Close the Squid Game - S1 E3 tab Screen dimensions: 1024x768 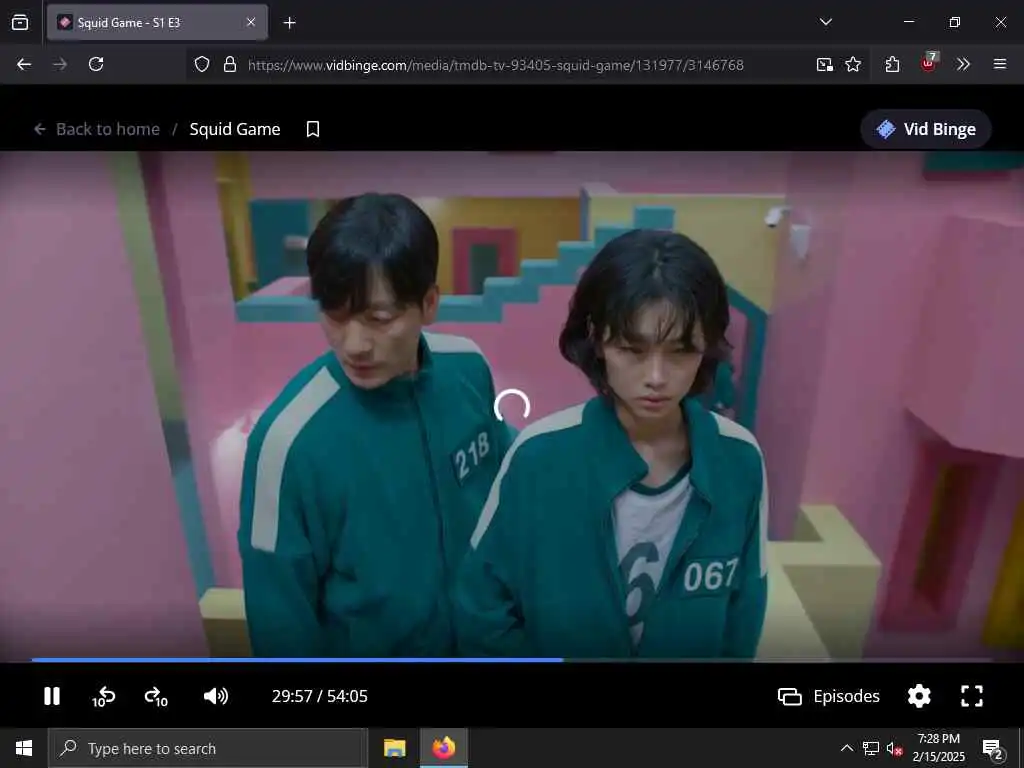(251, 22)
